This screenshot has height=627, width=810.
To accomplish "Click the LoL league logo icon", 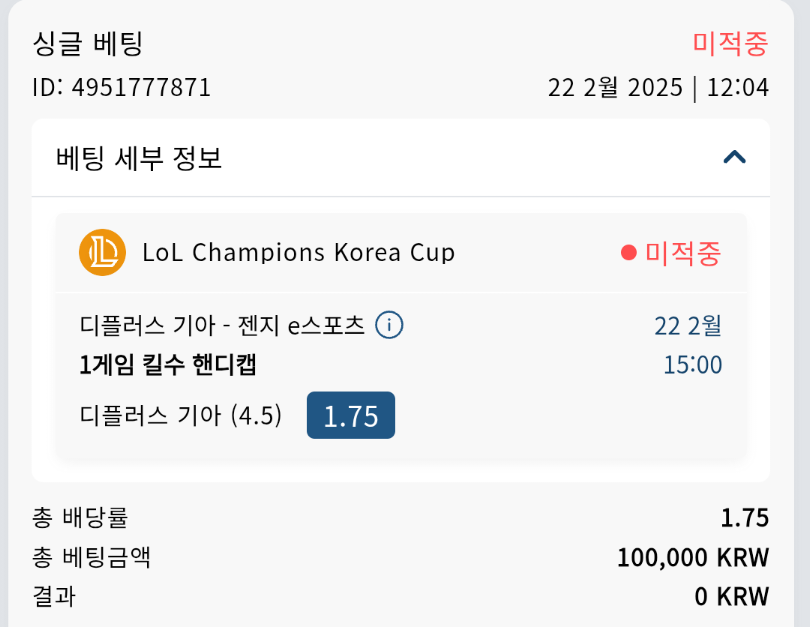I will click(x=102, y=253).
